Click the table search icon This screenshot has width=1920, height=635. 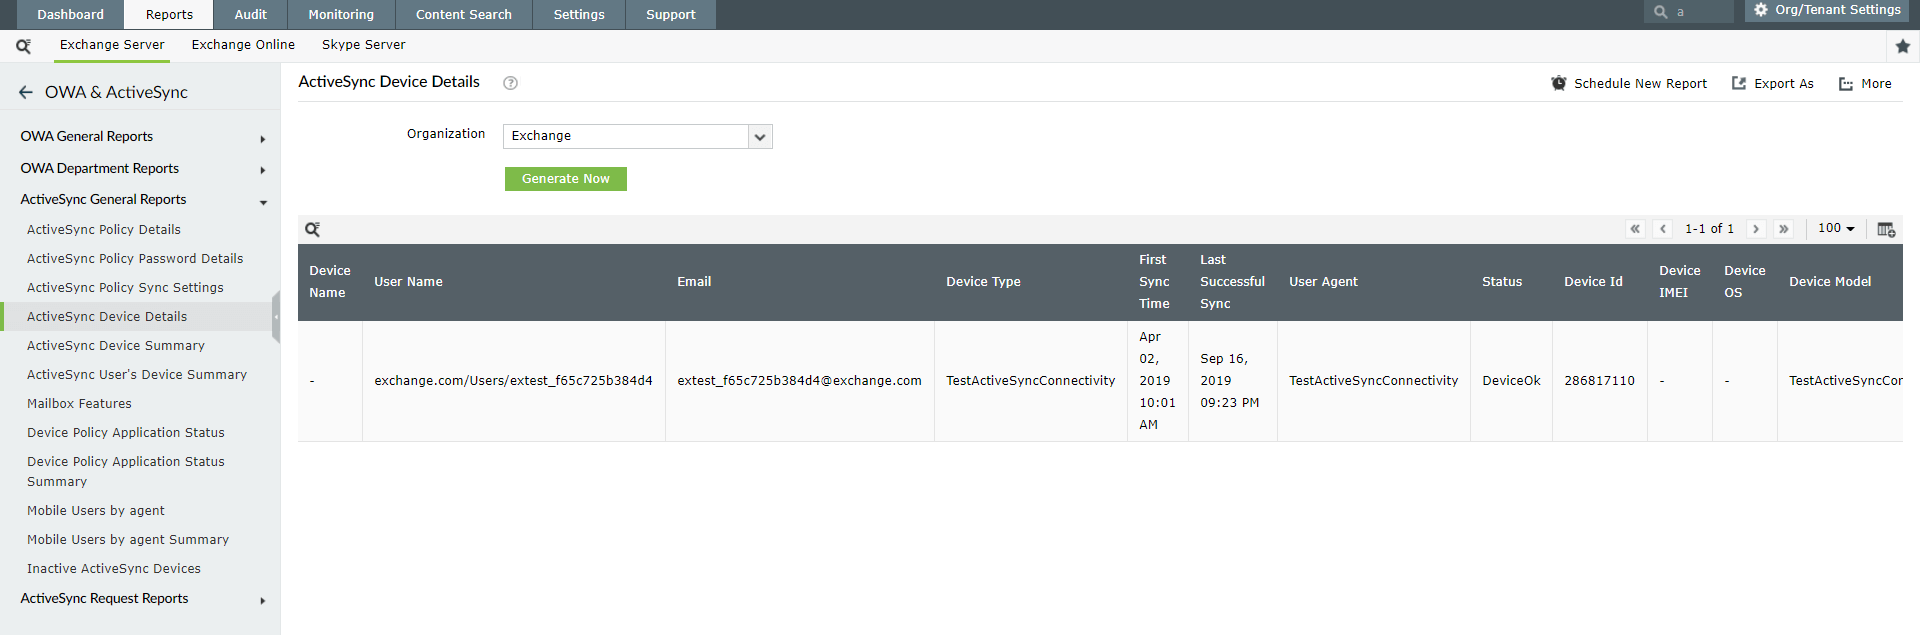(x=313, y=229)
